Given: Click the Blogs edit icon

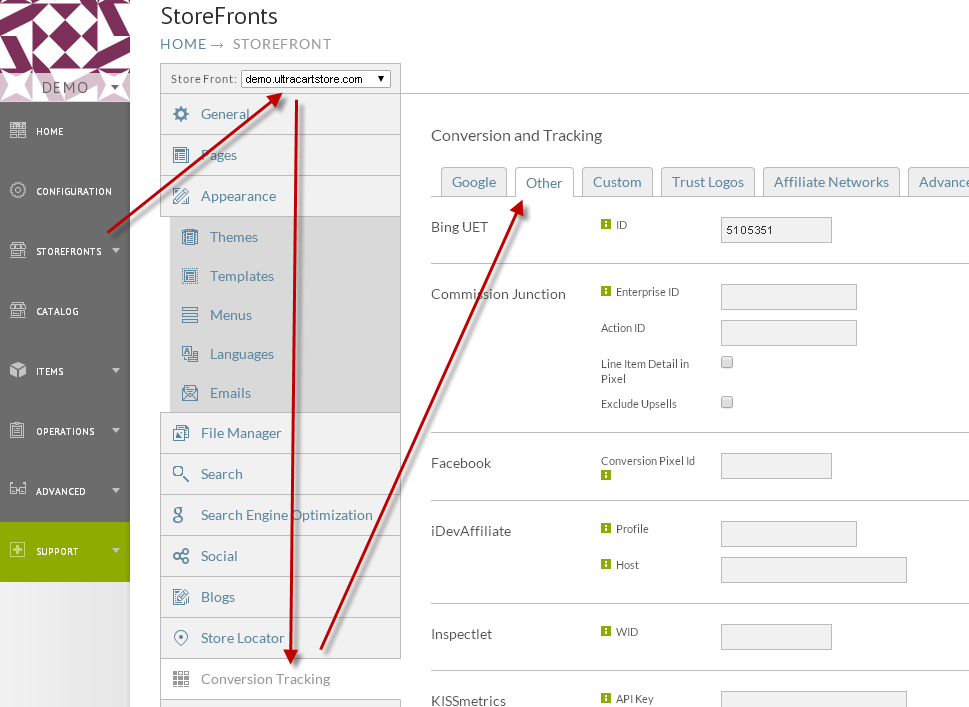Looking at the screenshot, I should tap(180, 597).
